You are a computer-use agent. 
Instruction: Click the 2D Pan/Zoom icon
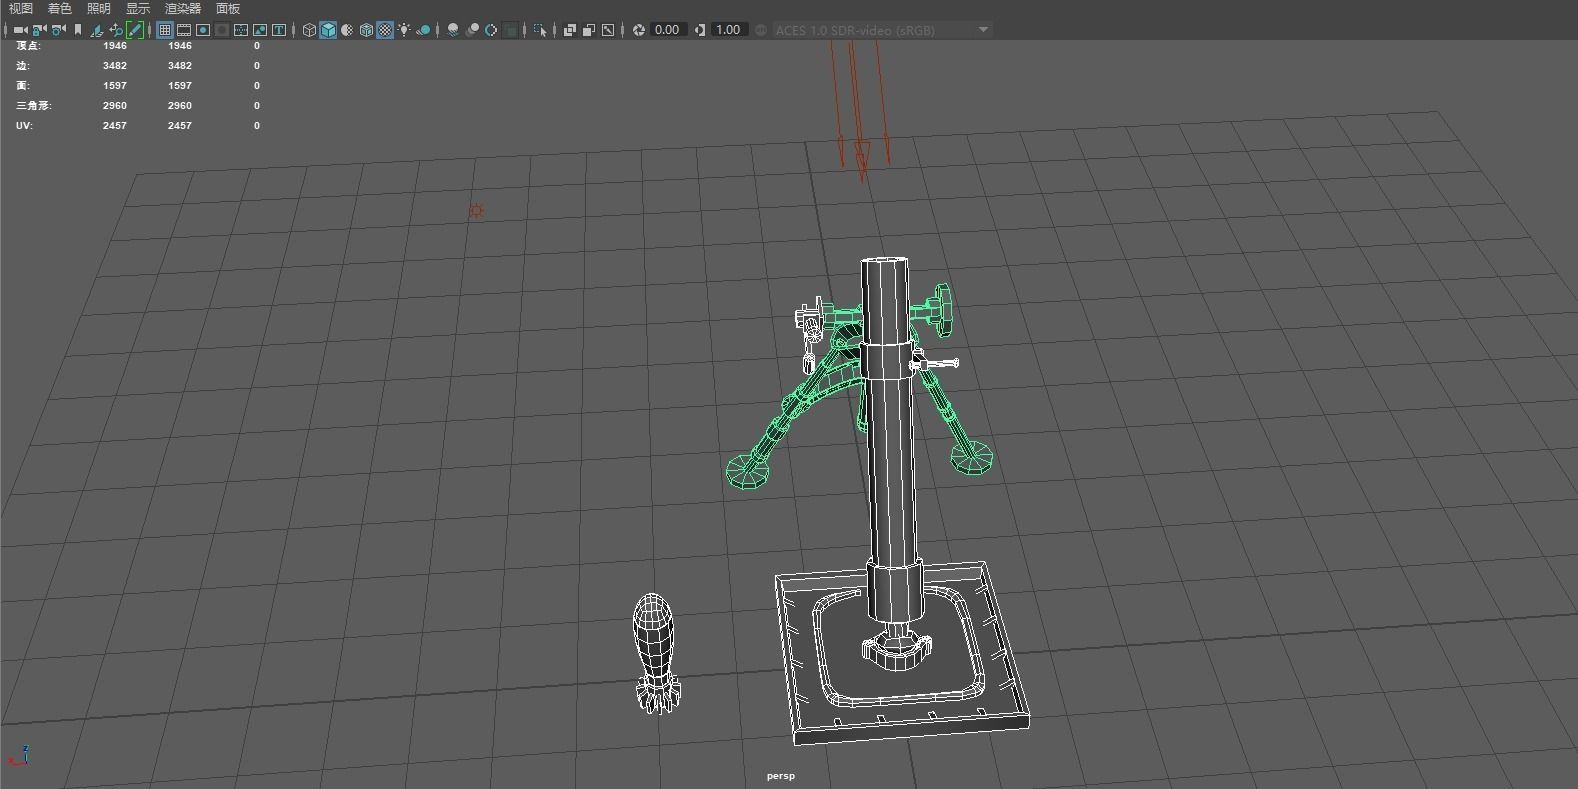[x=116, y=30]
